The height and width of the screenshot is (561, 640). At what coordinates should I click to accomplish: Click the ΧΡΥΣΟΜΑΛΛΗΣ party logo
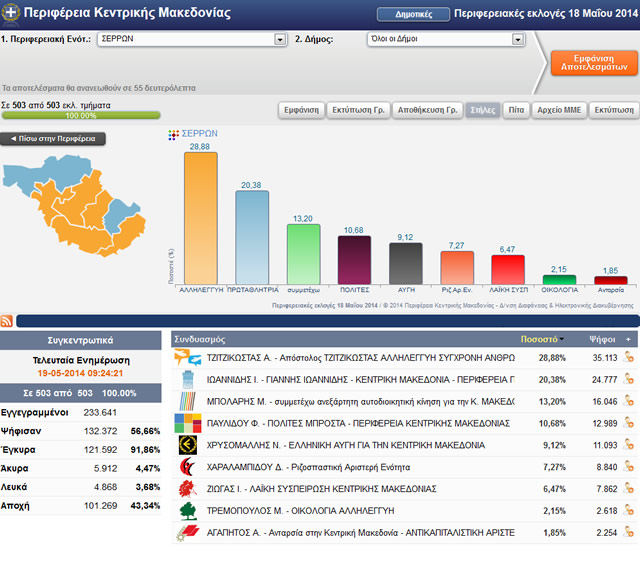click(187, 445)
